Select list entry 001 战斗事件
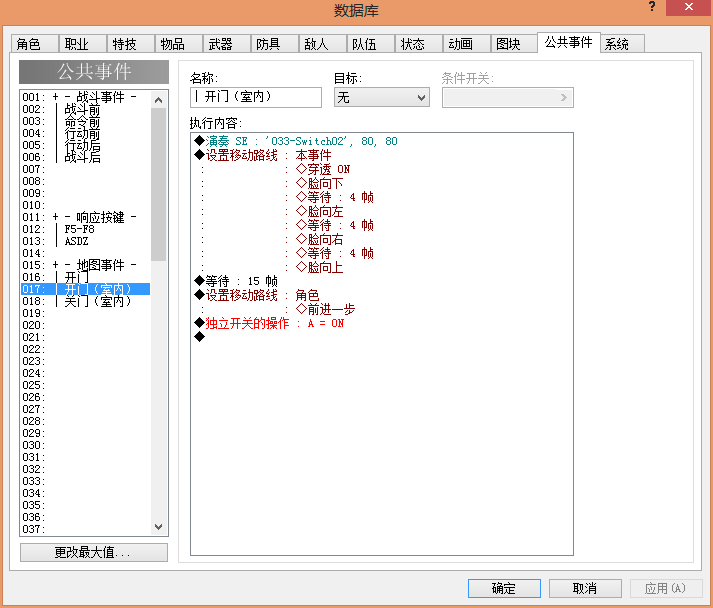The width and height of the screenshot is (713, 608). pos(85,97)
